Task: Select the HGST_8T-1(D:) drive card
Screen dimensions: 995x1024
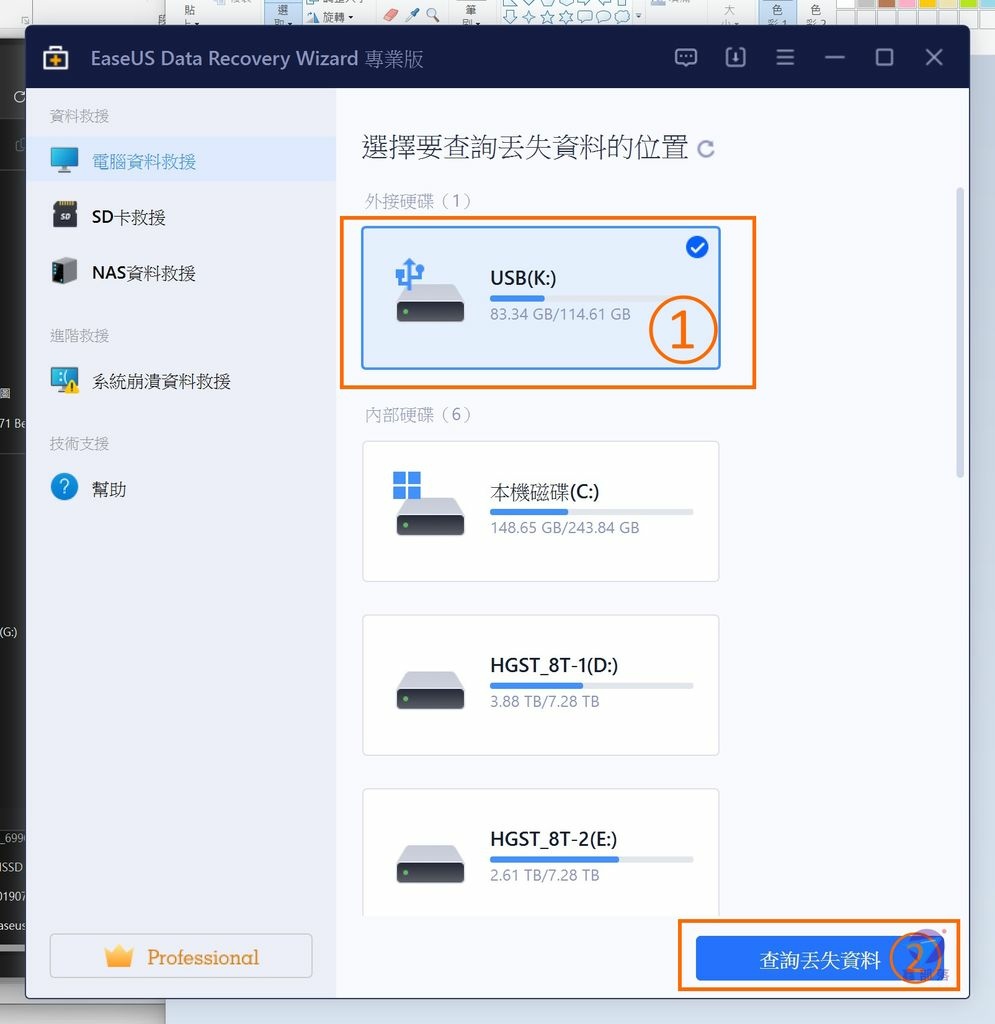Action: pos(541,685)
